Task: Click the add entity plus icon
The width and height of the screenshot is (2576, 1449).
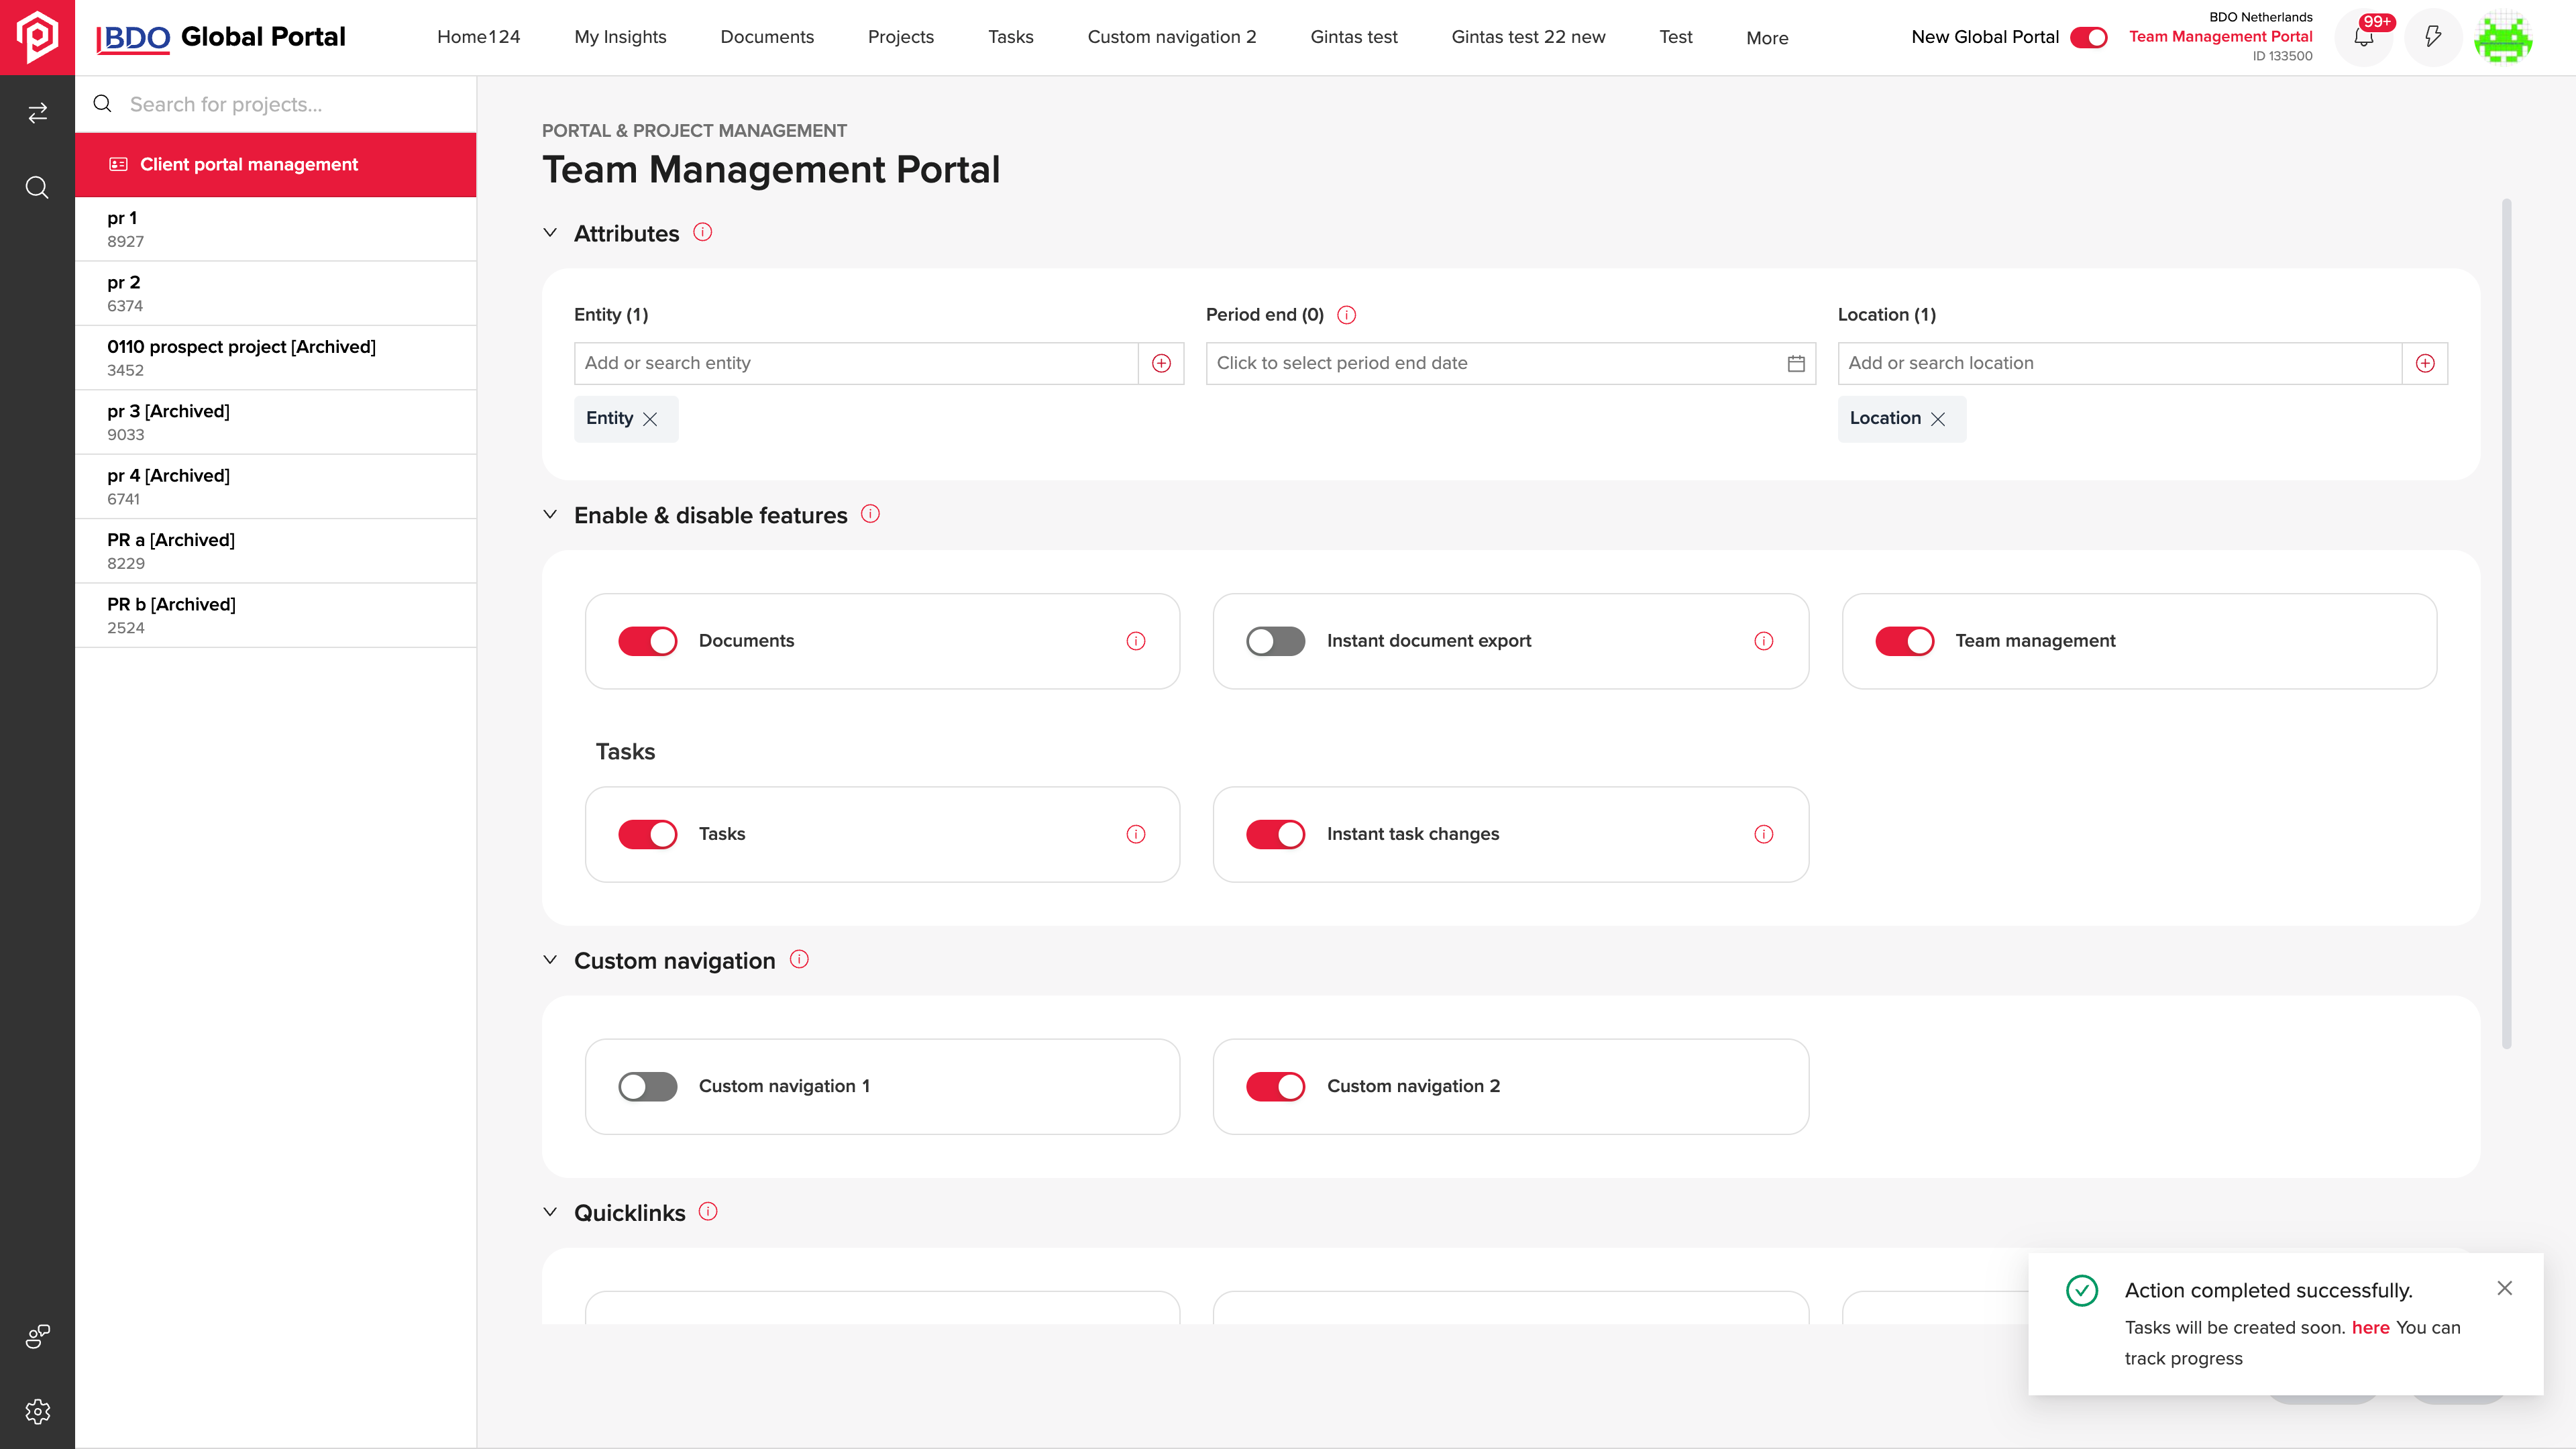Action: pyautogui.click(x=1161, y=363)
